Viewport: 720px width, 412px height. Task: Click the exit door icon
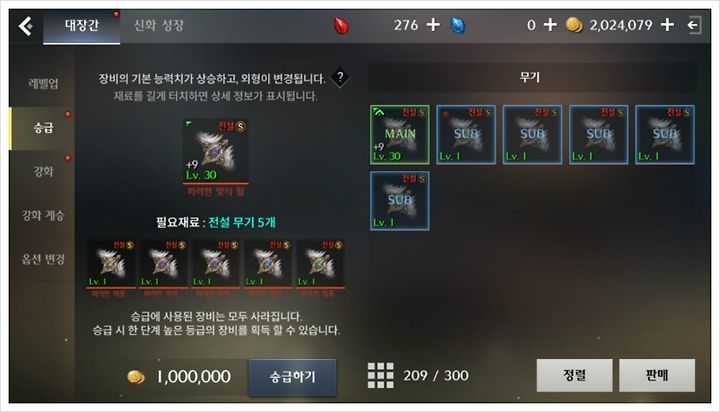coord(694,25)
